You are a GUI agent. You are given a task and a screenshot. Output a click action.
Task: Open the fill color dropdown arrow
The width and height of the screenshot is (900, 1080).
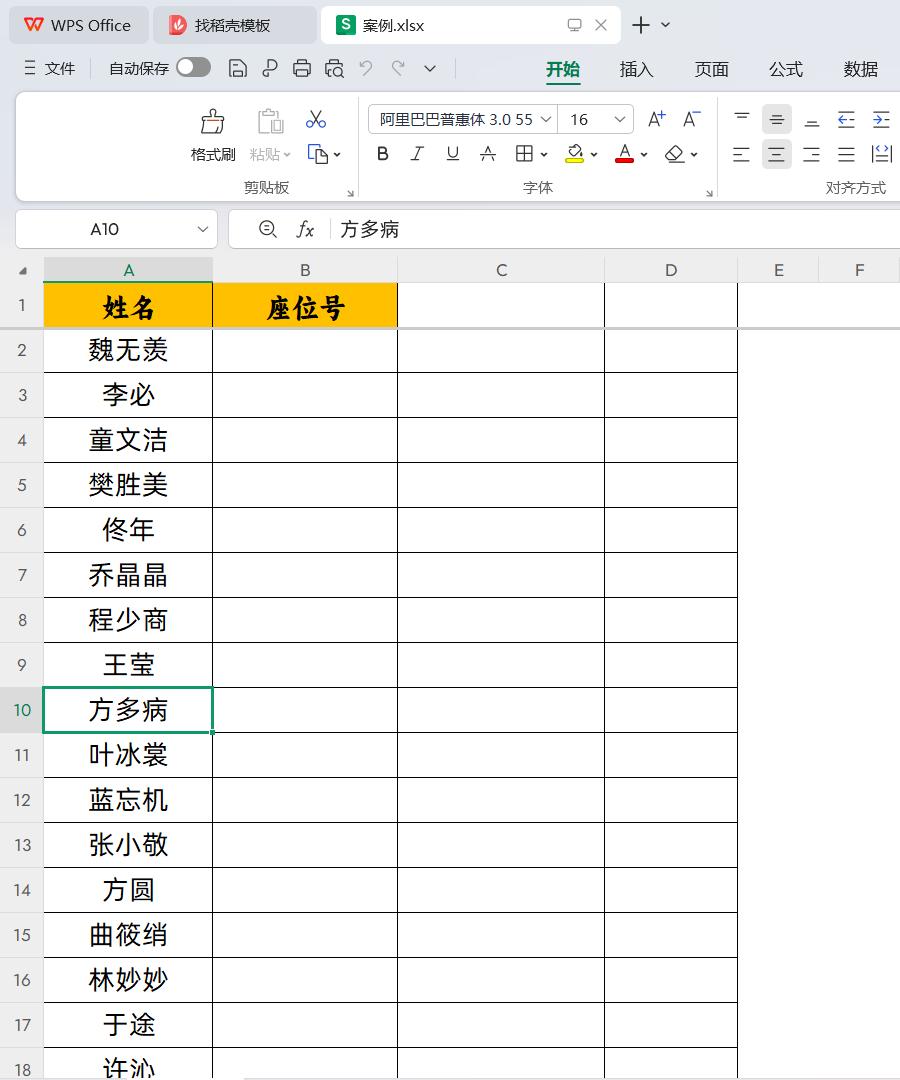[x=594, y=155]
